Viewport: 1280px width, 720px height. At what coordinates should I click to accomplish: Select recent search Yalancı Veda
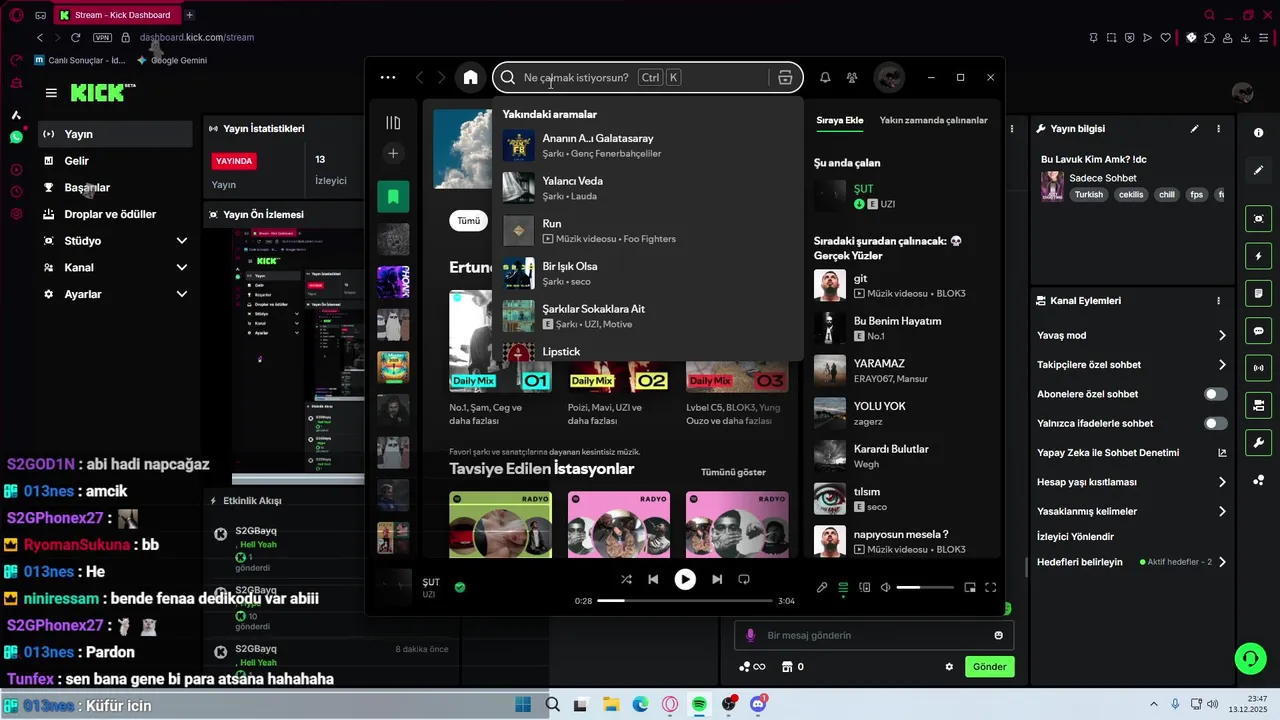point(648,188)
